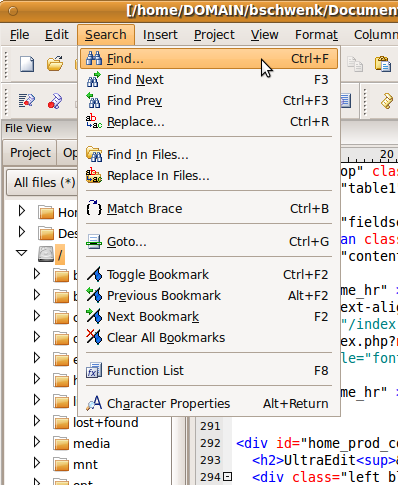Click the pencil-document icon in second toolbar

click(x=27, y=101)
